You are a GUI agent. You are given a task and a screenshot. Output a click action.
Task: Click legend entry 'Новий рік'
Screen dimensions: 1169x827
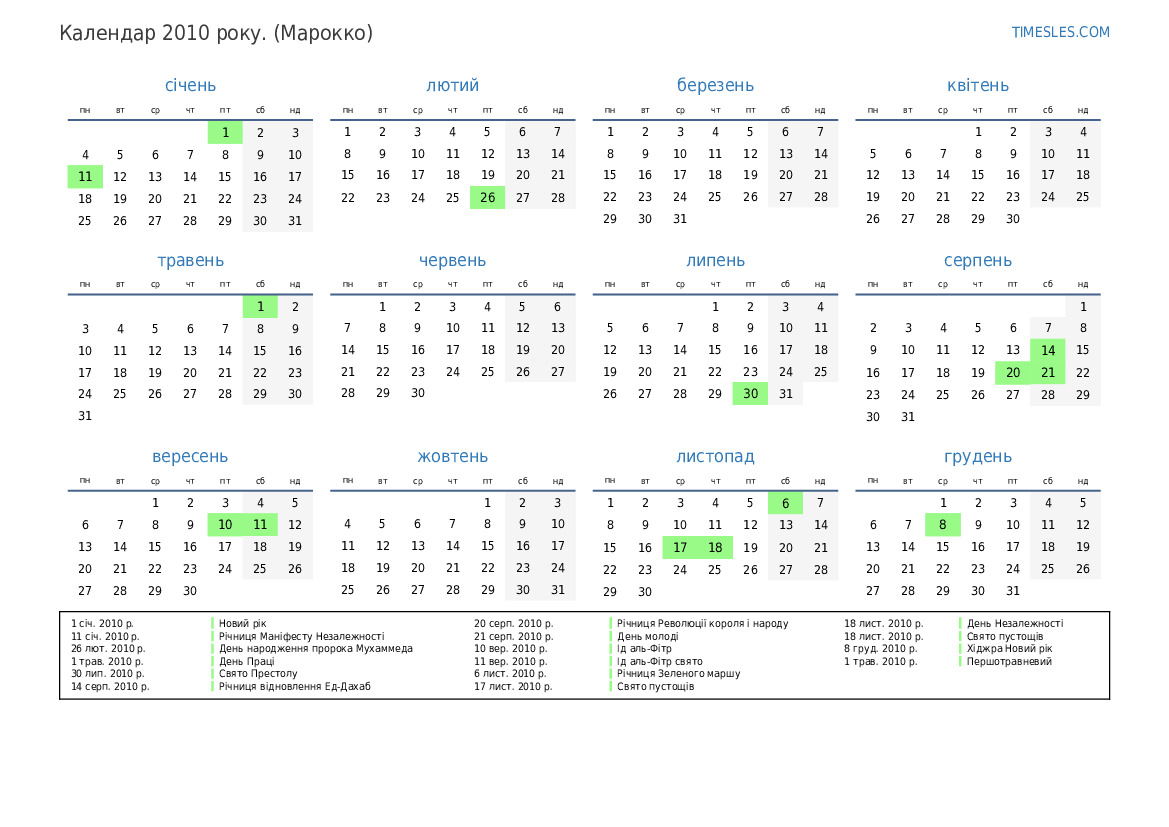(x=242, y=623)
